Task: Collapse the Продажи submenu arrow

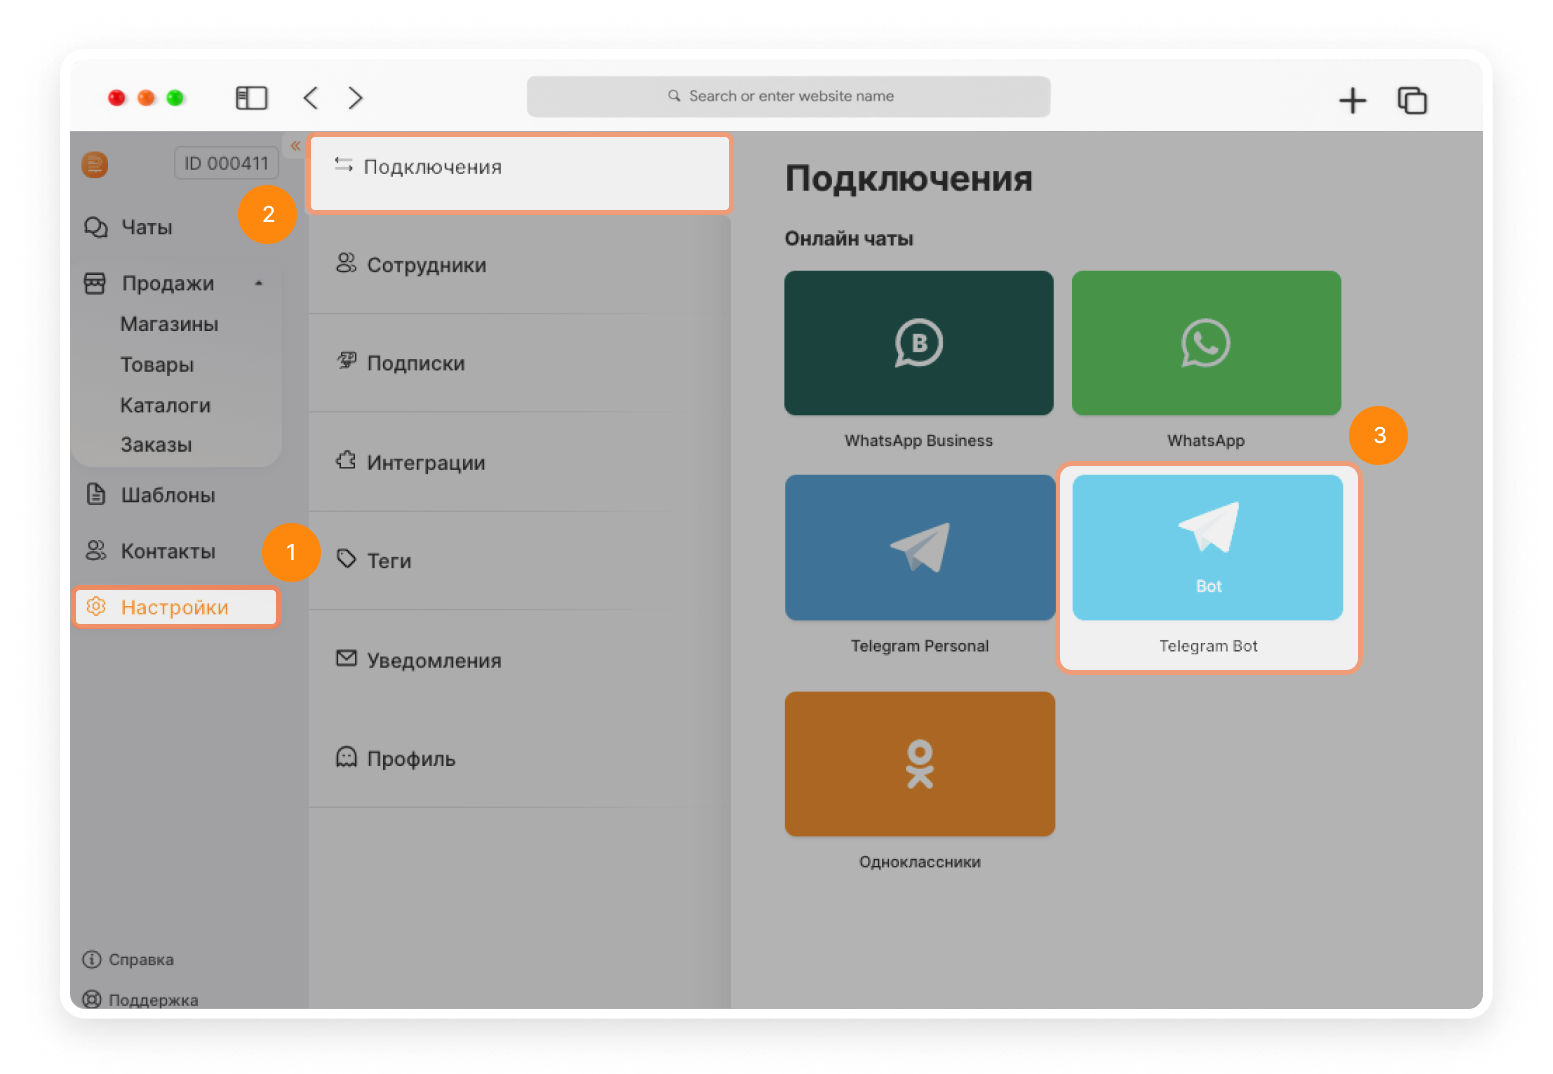Action: tap(259, 284)
